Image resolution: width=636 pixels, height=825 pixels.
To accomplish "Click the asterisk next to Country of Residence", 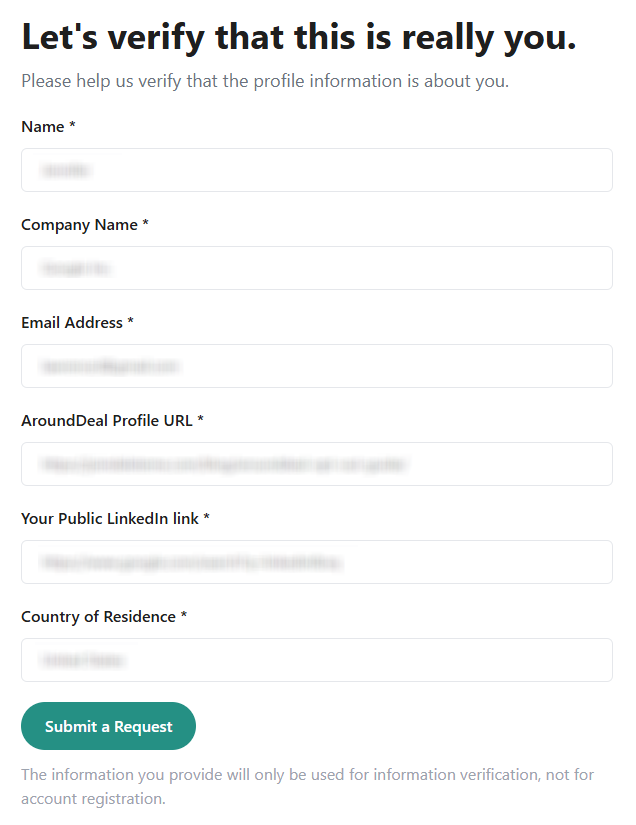I will 184,616.
